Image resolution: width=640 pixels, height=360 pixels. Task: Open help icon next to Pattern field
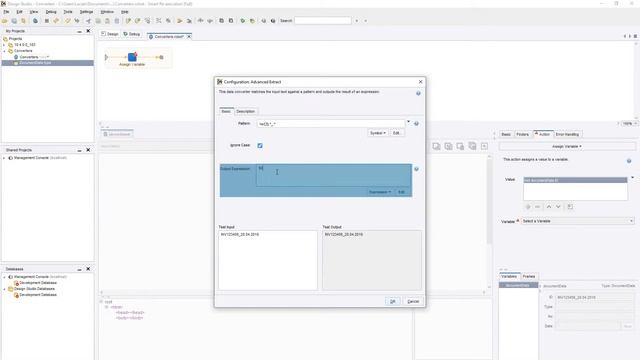[x=416, y=124]
